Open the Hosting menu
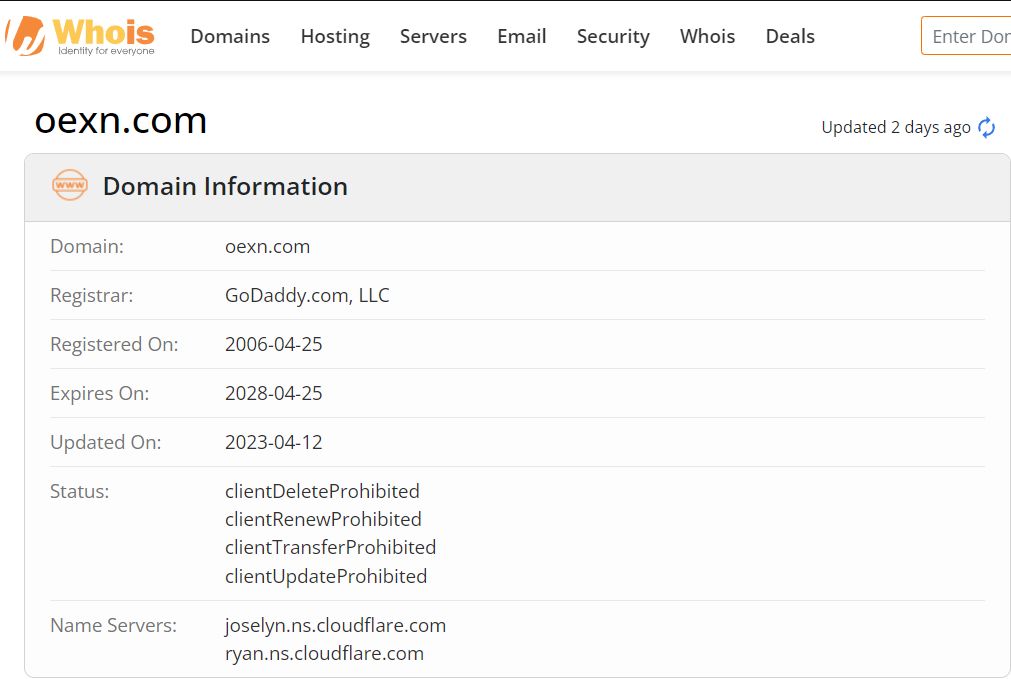Screen dimensions: 1011x679 (x=335, y=36)
